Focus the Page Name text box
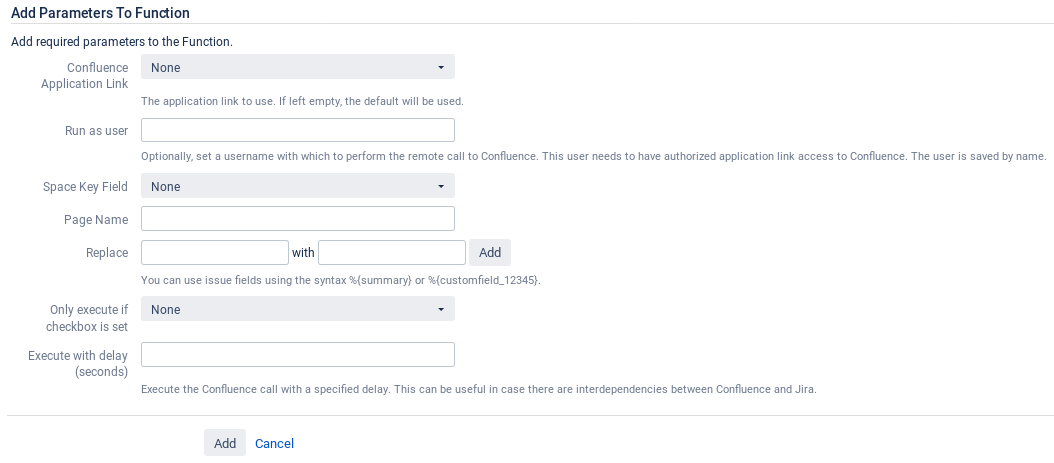This screenshot has height=463, width=1054. pos(298,218)
